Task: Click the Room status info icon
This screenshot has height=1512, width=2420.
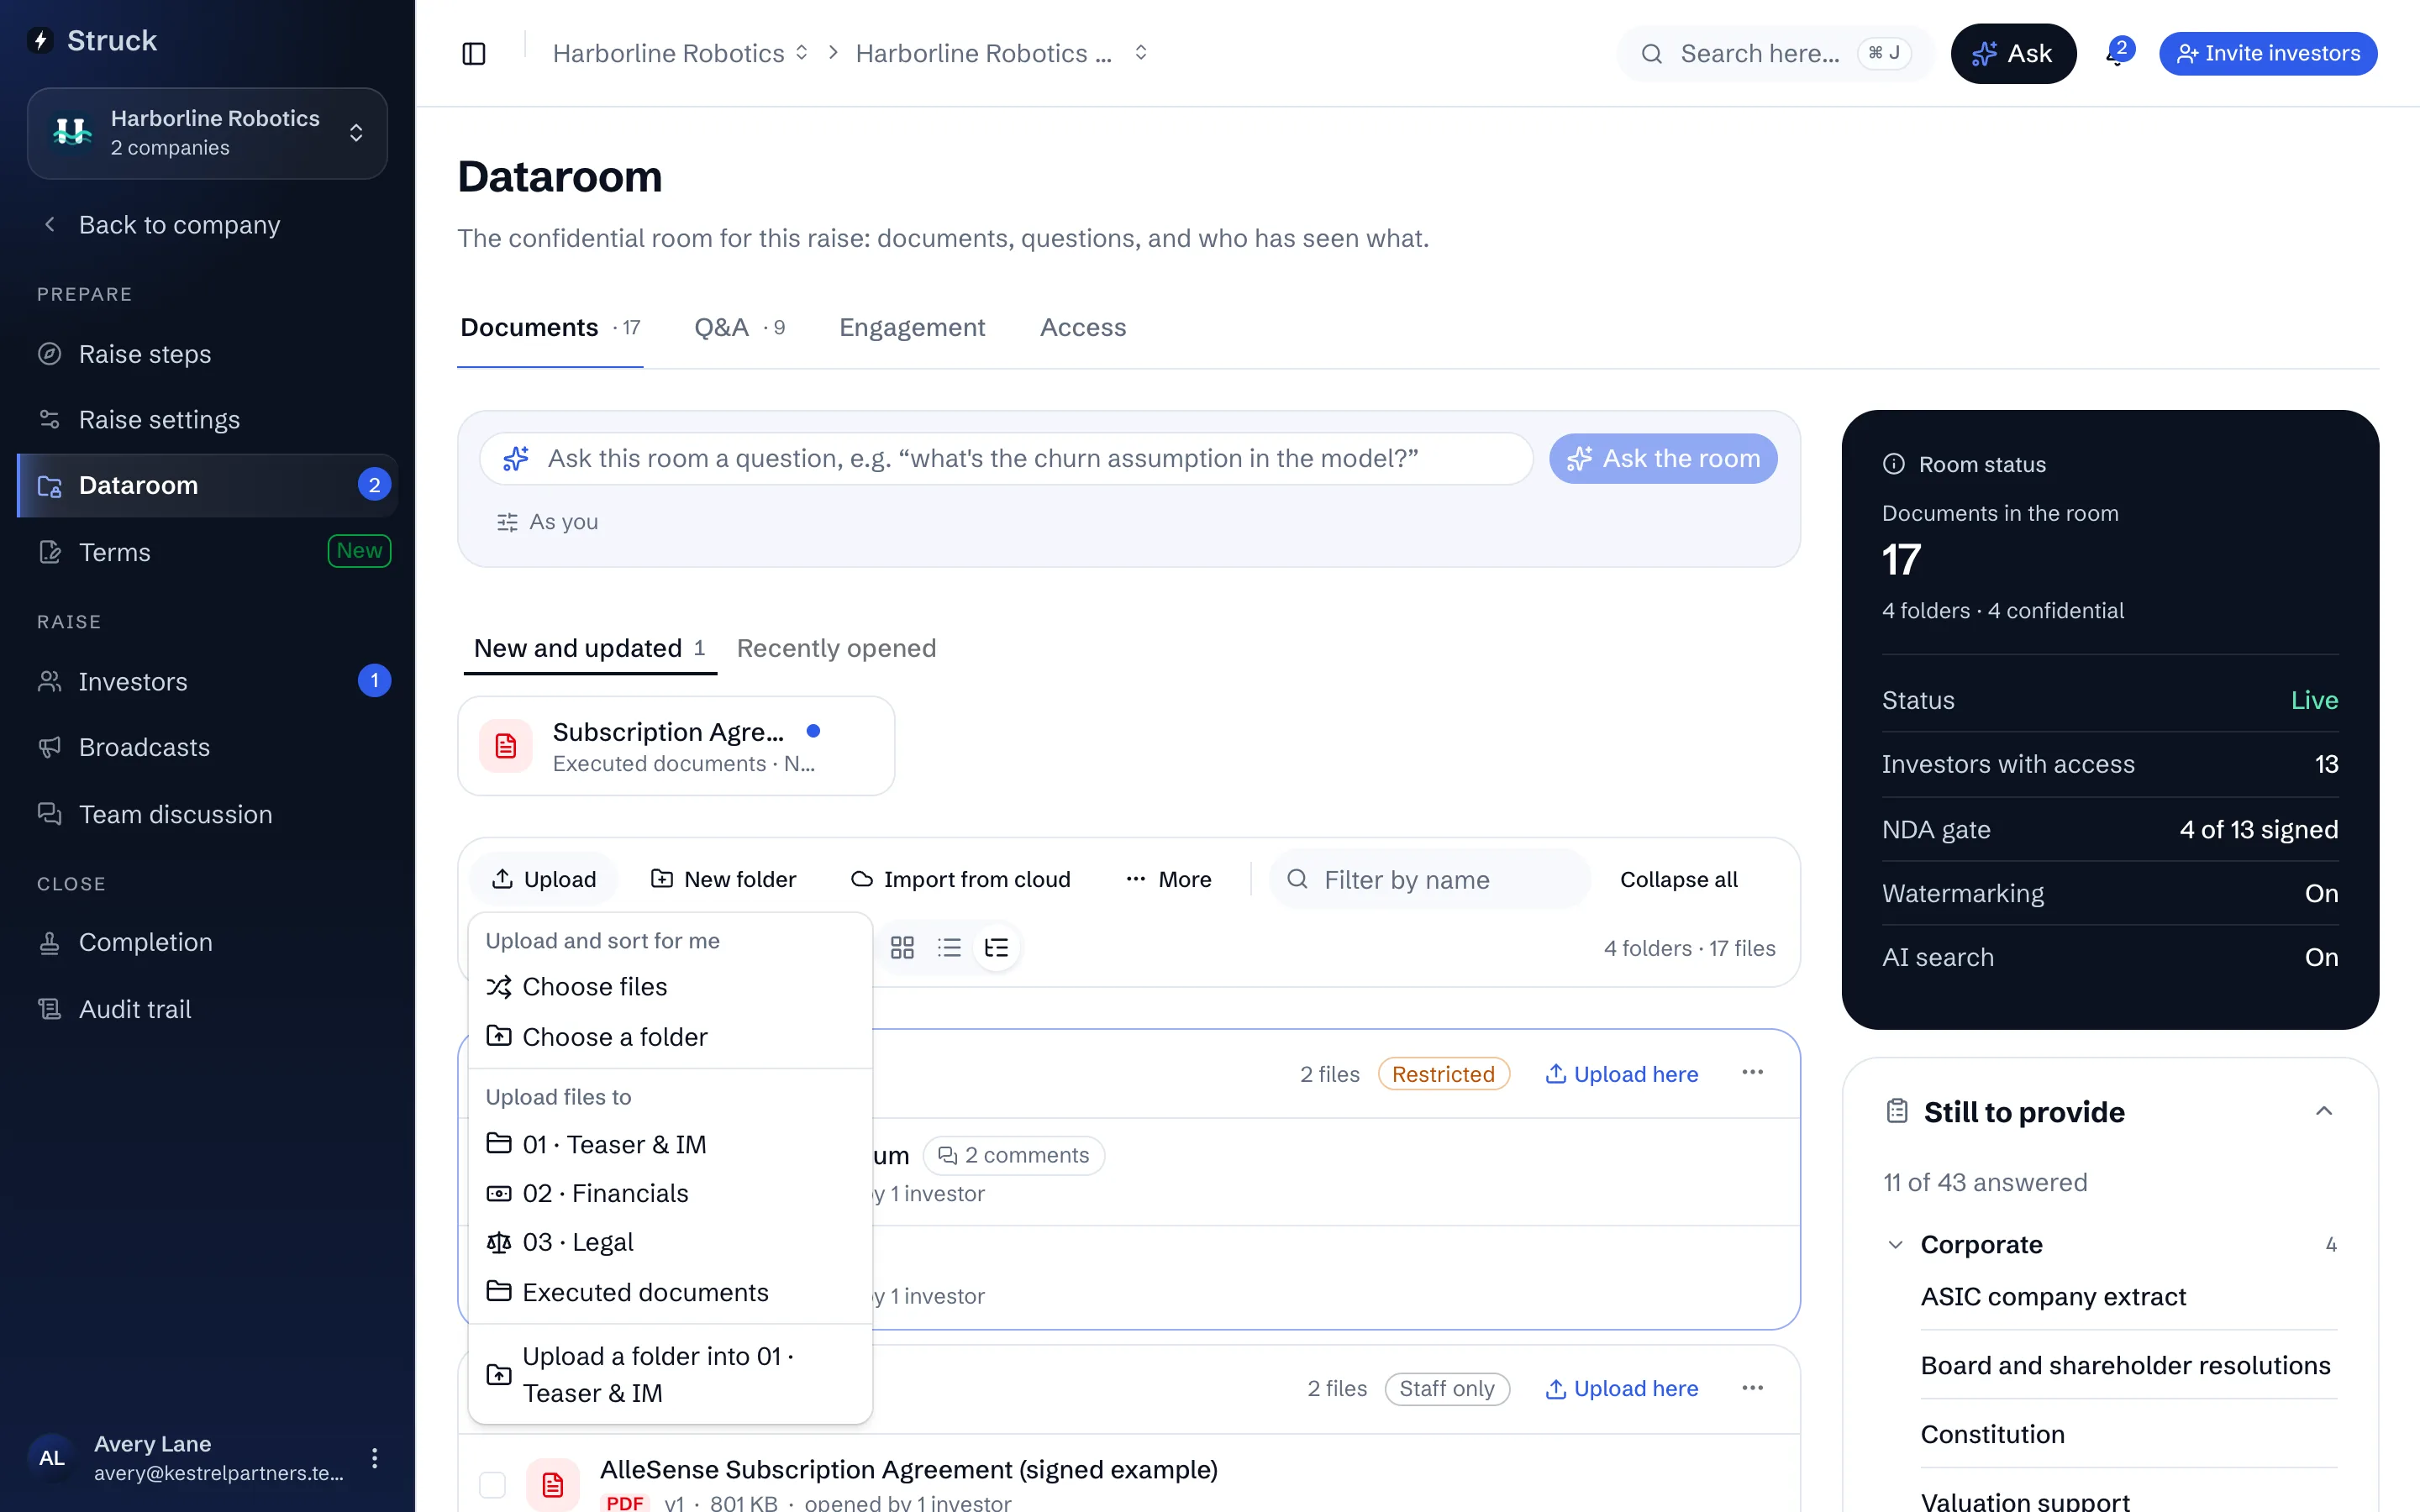Action: tap(1893, 464)
